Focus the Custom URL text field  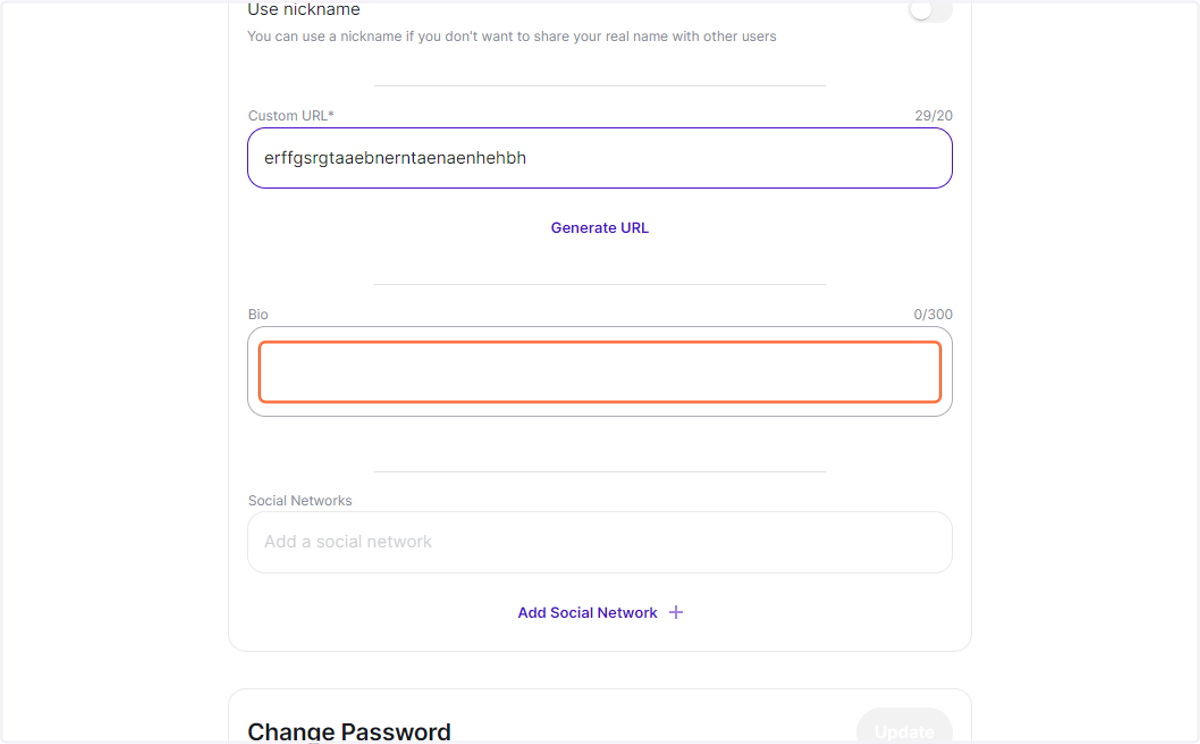tap(600, 158)
